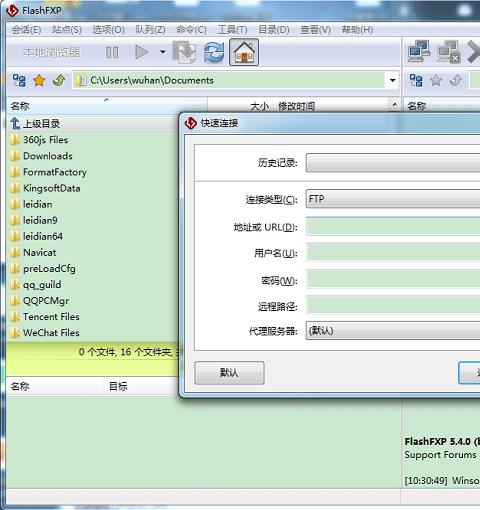Click the blue refresh icon in toolbar
480x510 pixels.
[x=214, y=52]
